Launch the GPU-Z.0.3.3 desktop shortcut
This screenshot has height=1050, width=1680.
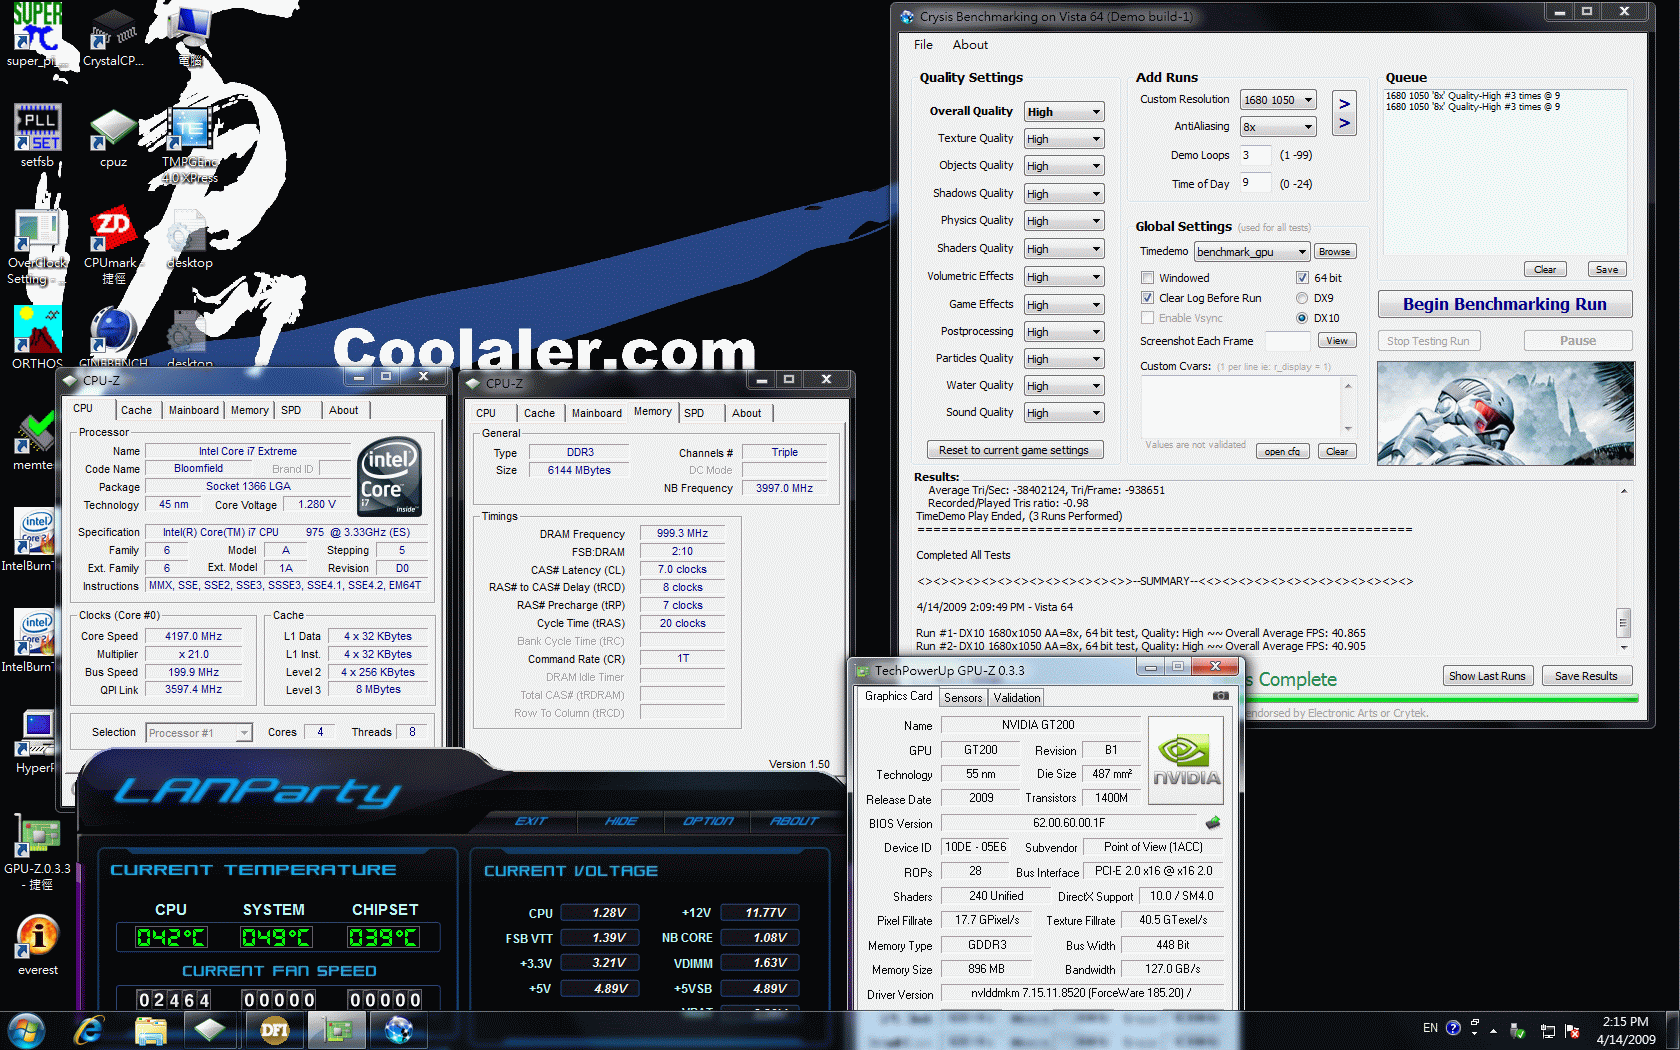click(37, 852)
